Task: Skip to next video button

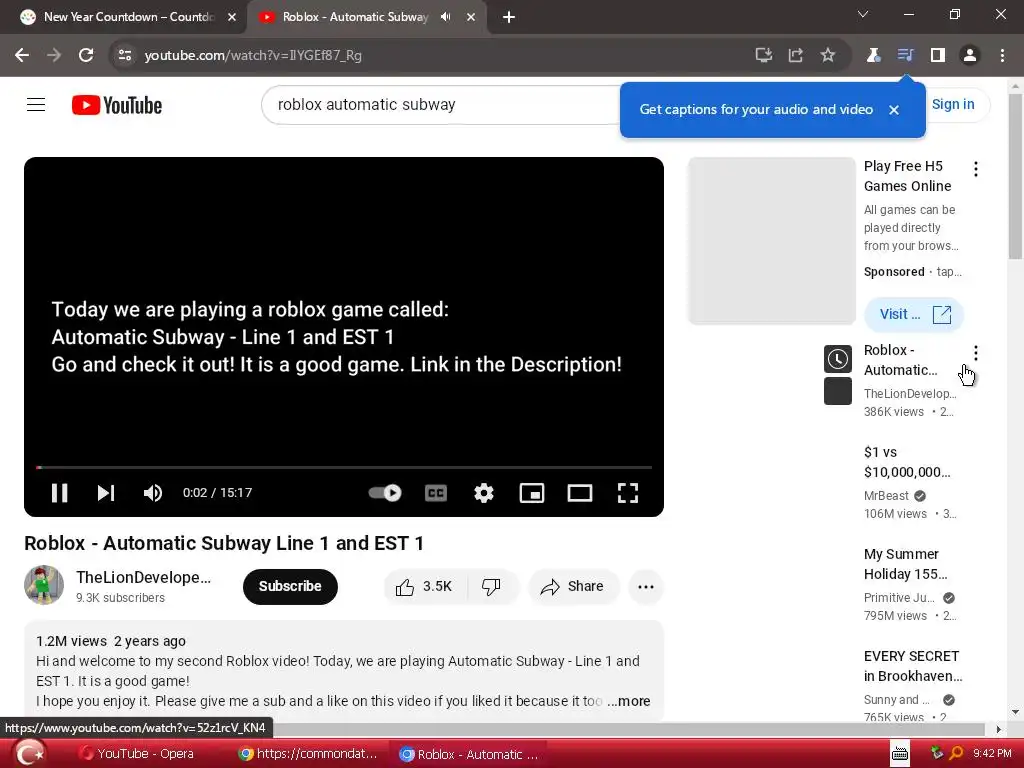Action: (x=106, y=493)
